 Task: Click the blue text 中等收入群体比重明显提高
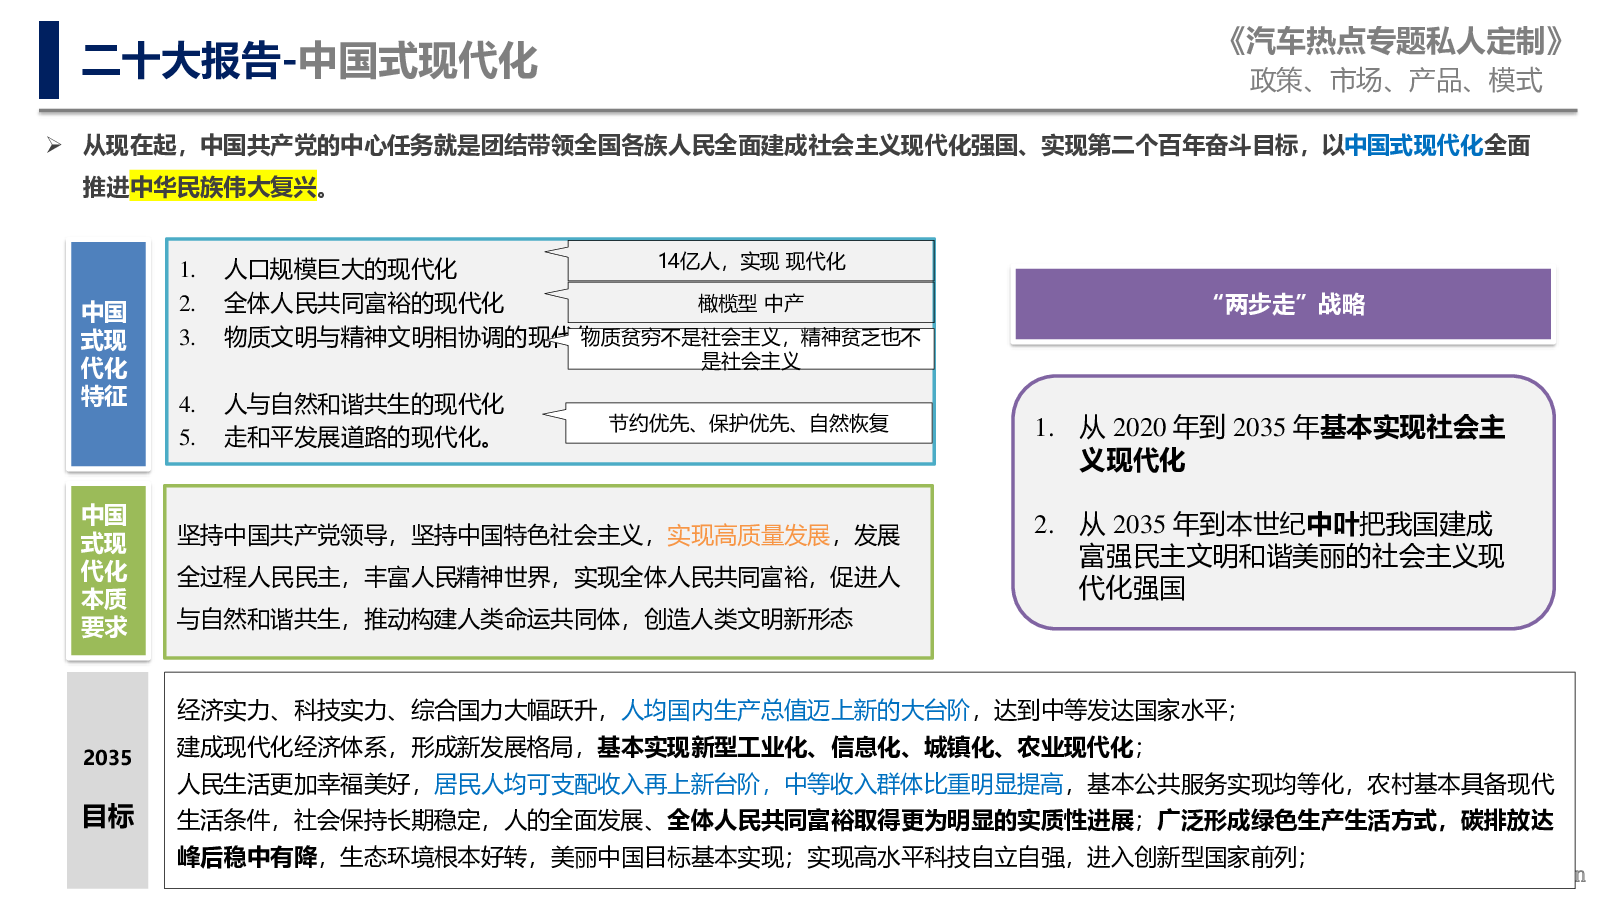pos(924,785)
